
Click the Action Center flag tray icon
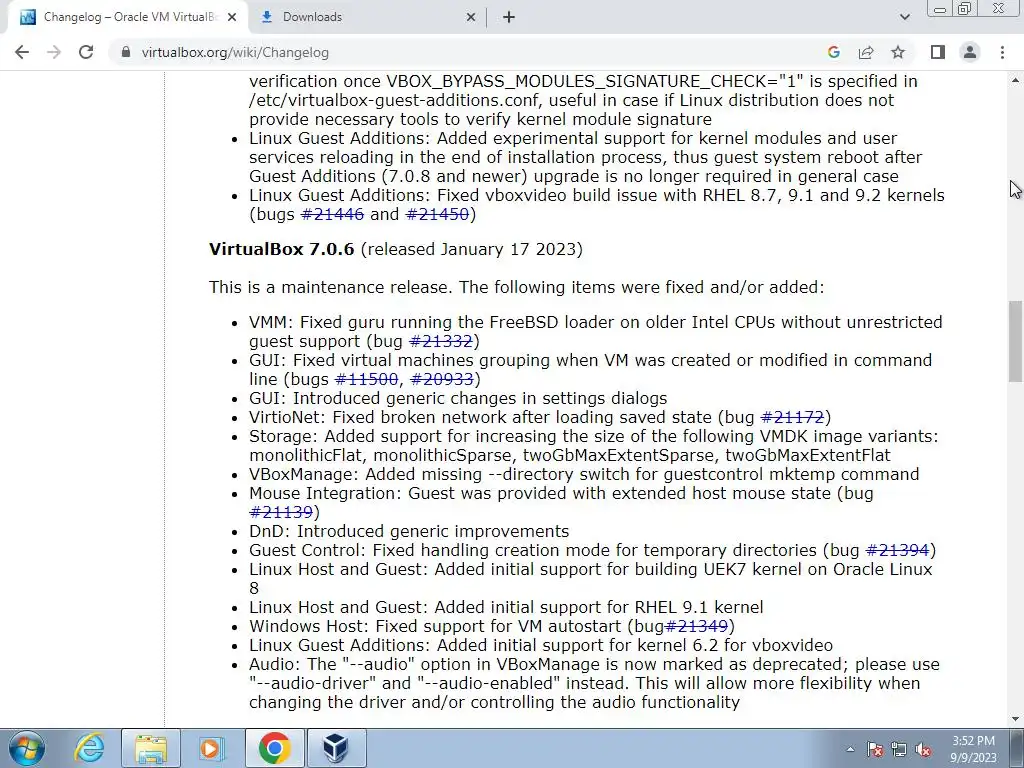tap(875, 749)
